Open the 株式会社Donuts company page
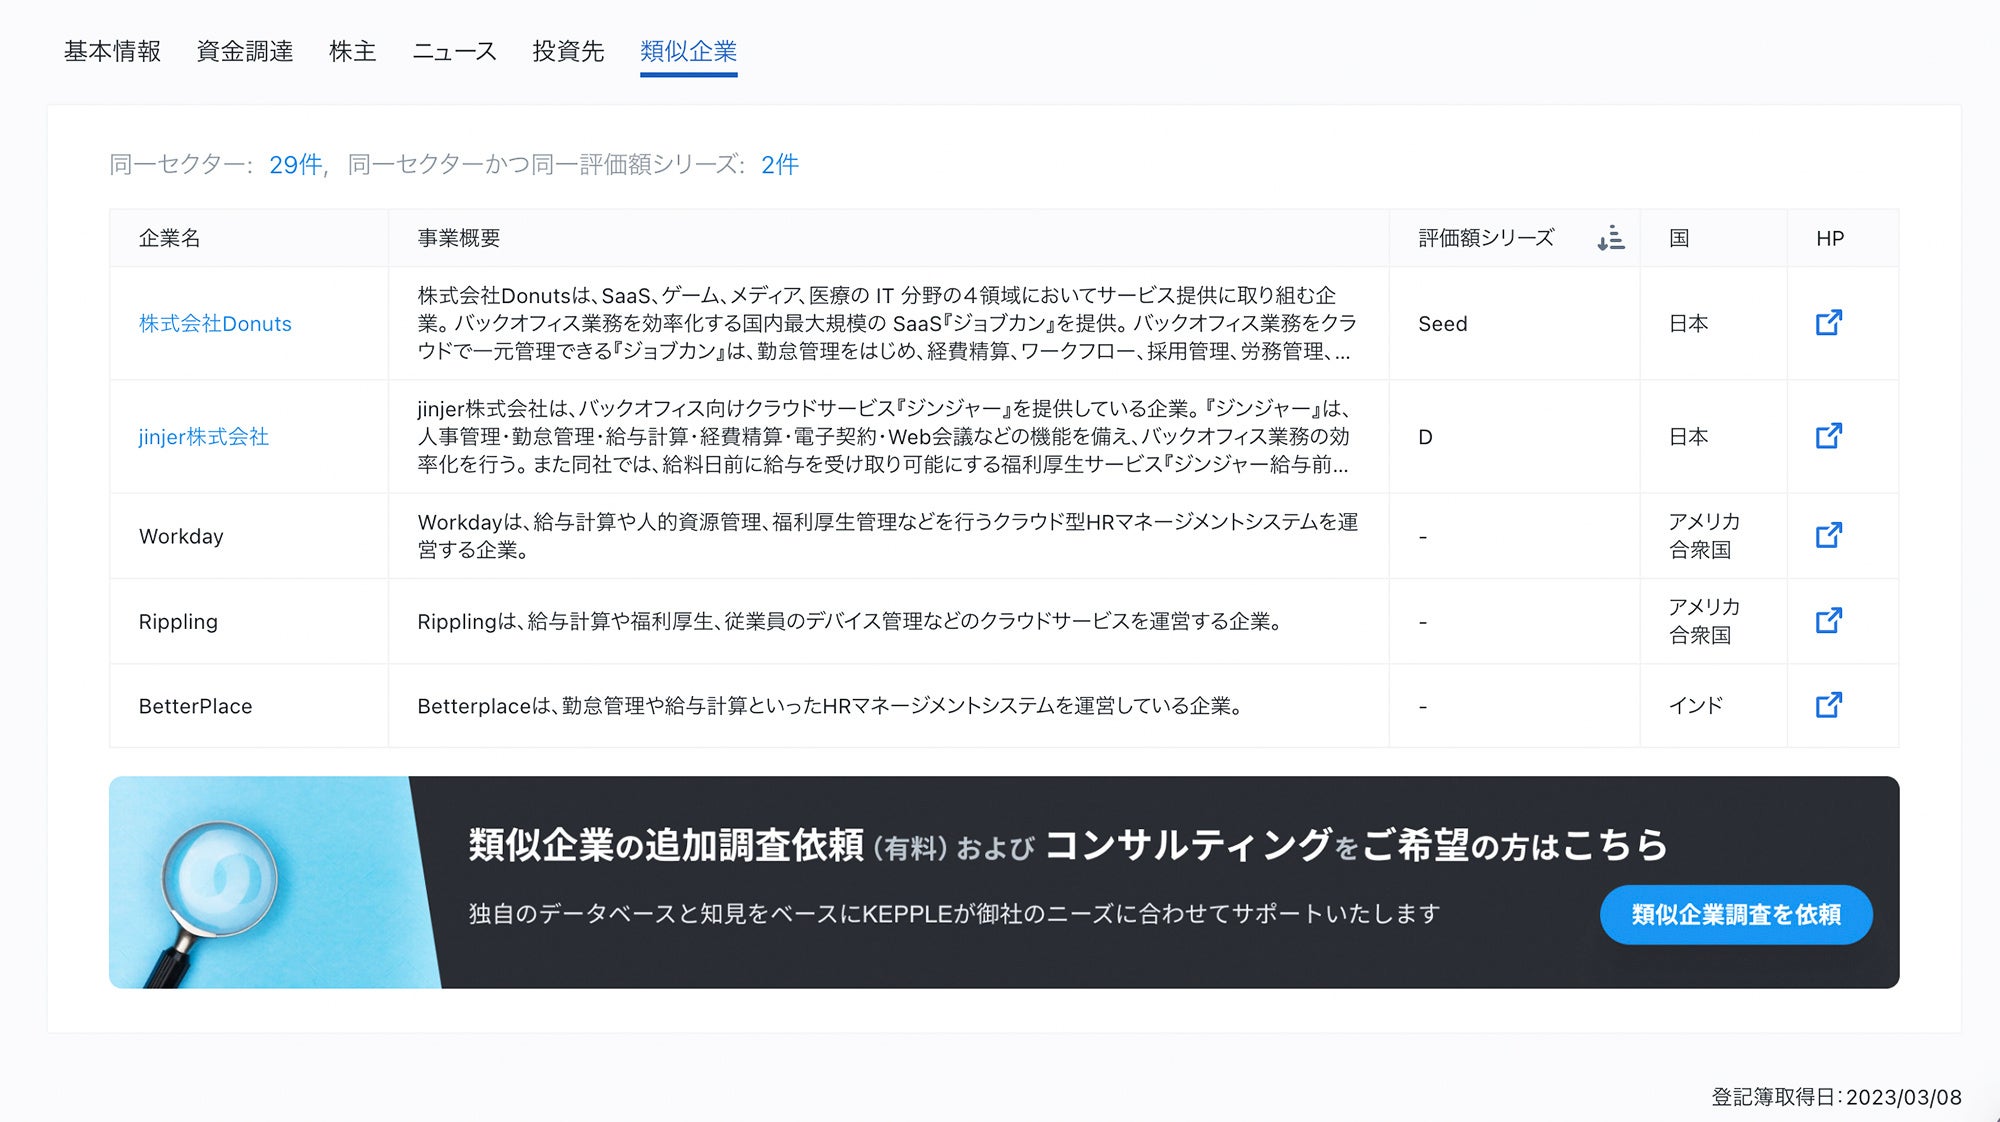 [x=214, y=323]
